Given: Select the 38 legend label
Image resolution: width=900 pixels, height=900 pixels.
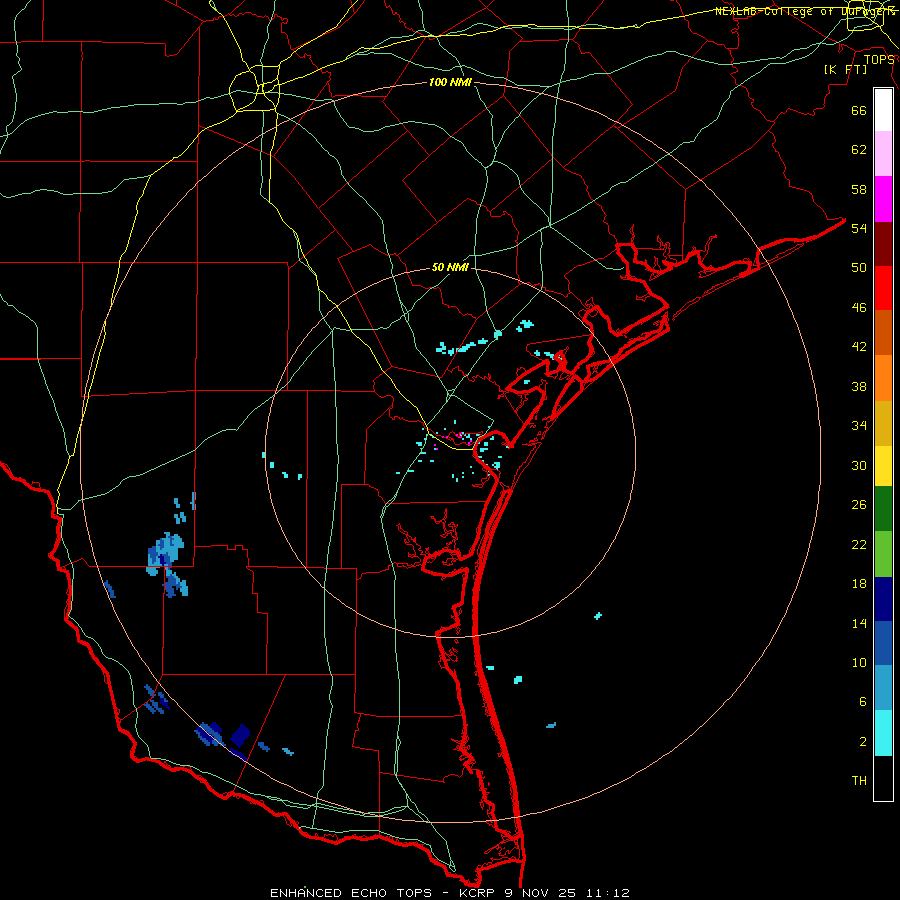Looking at the screenshot, I should (x=859, y=386).
